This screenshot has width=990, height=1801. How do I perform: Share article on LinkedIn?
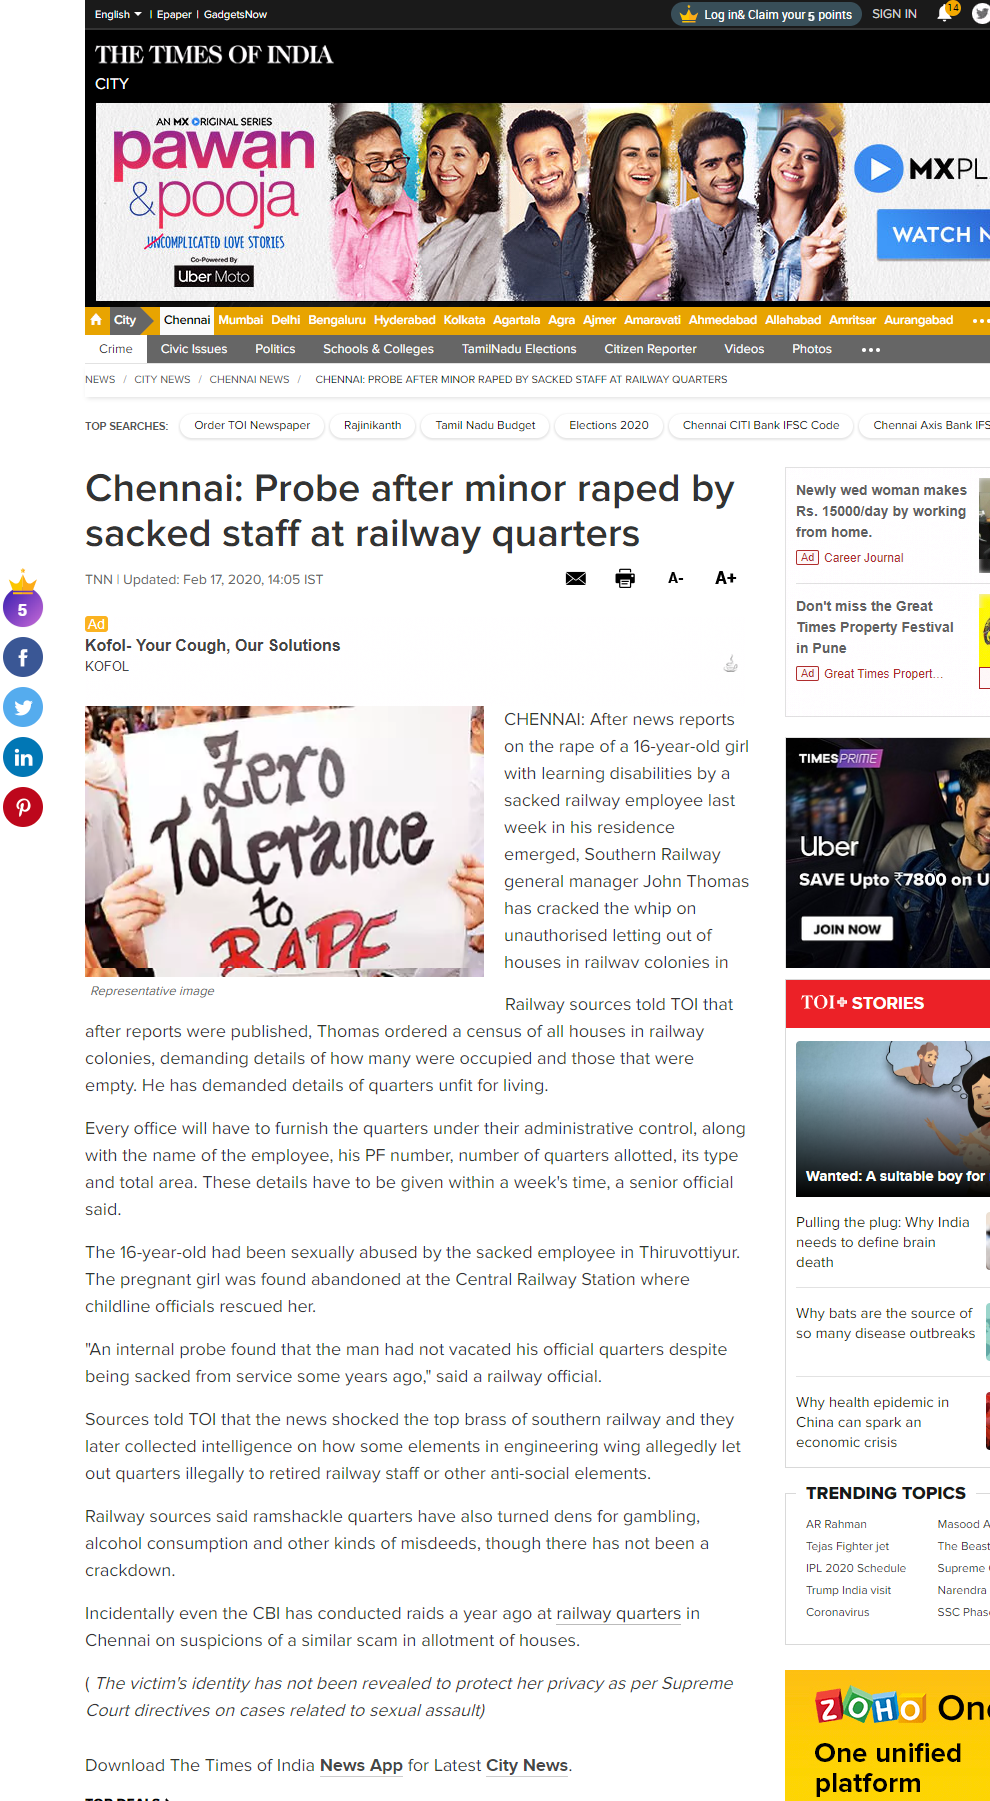(x=23, y=757)
